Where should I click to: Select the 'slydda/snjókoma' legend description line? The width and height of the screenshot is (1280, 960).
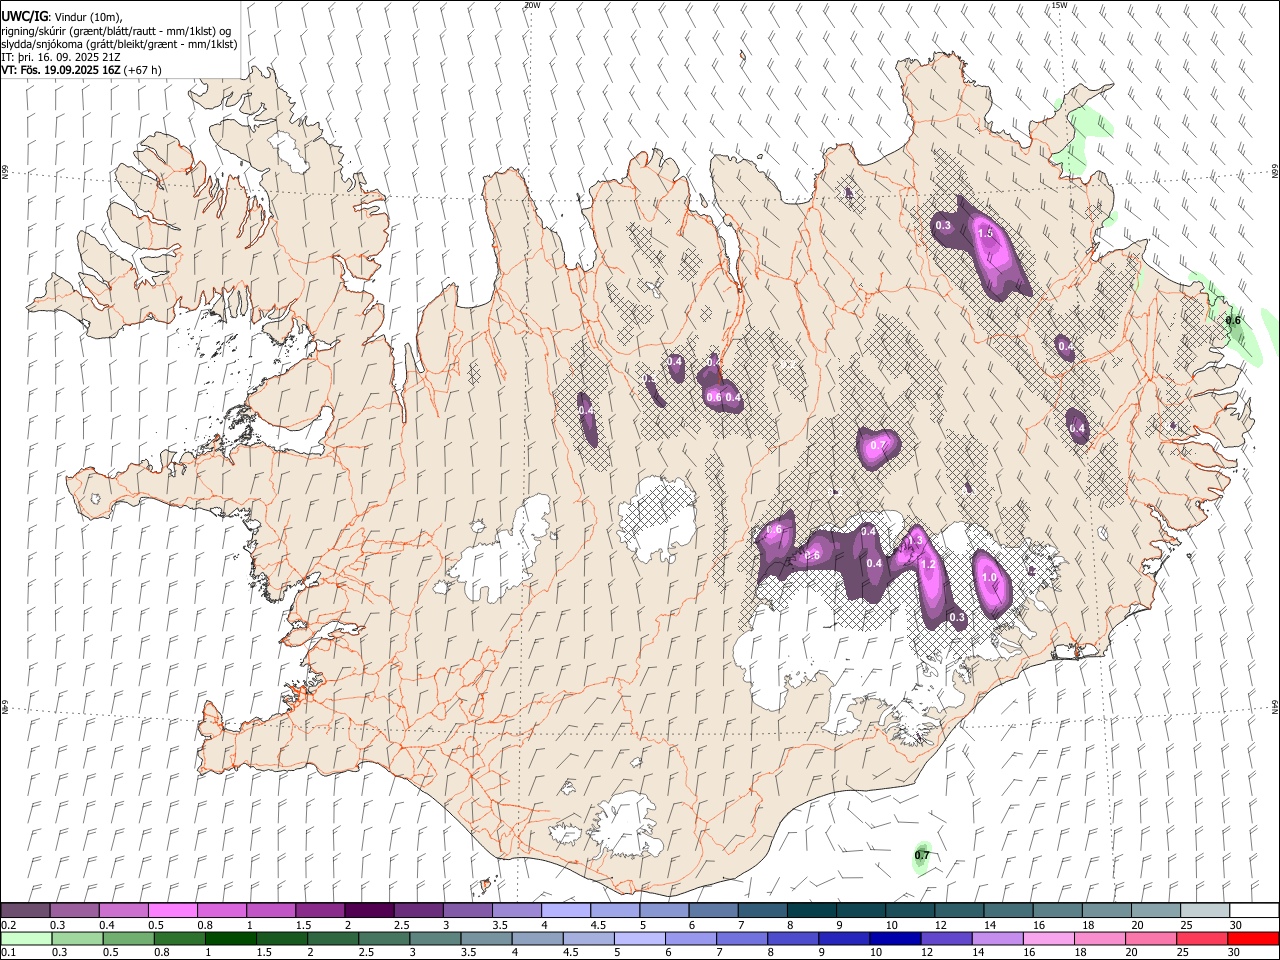119,44
